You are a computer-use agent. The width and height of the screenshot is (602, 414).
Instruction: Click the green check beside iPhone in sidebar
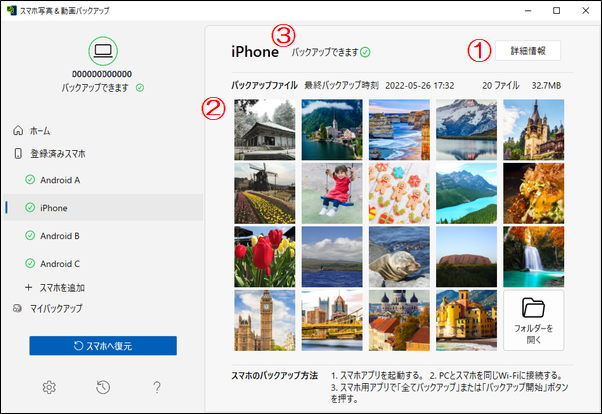point(30,208)
